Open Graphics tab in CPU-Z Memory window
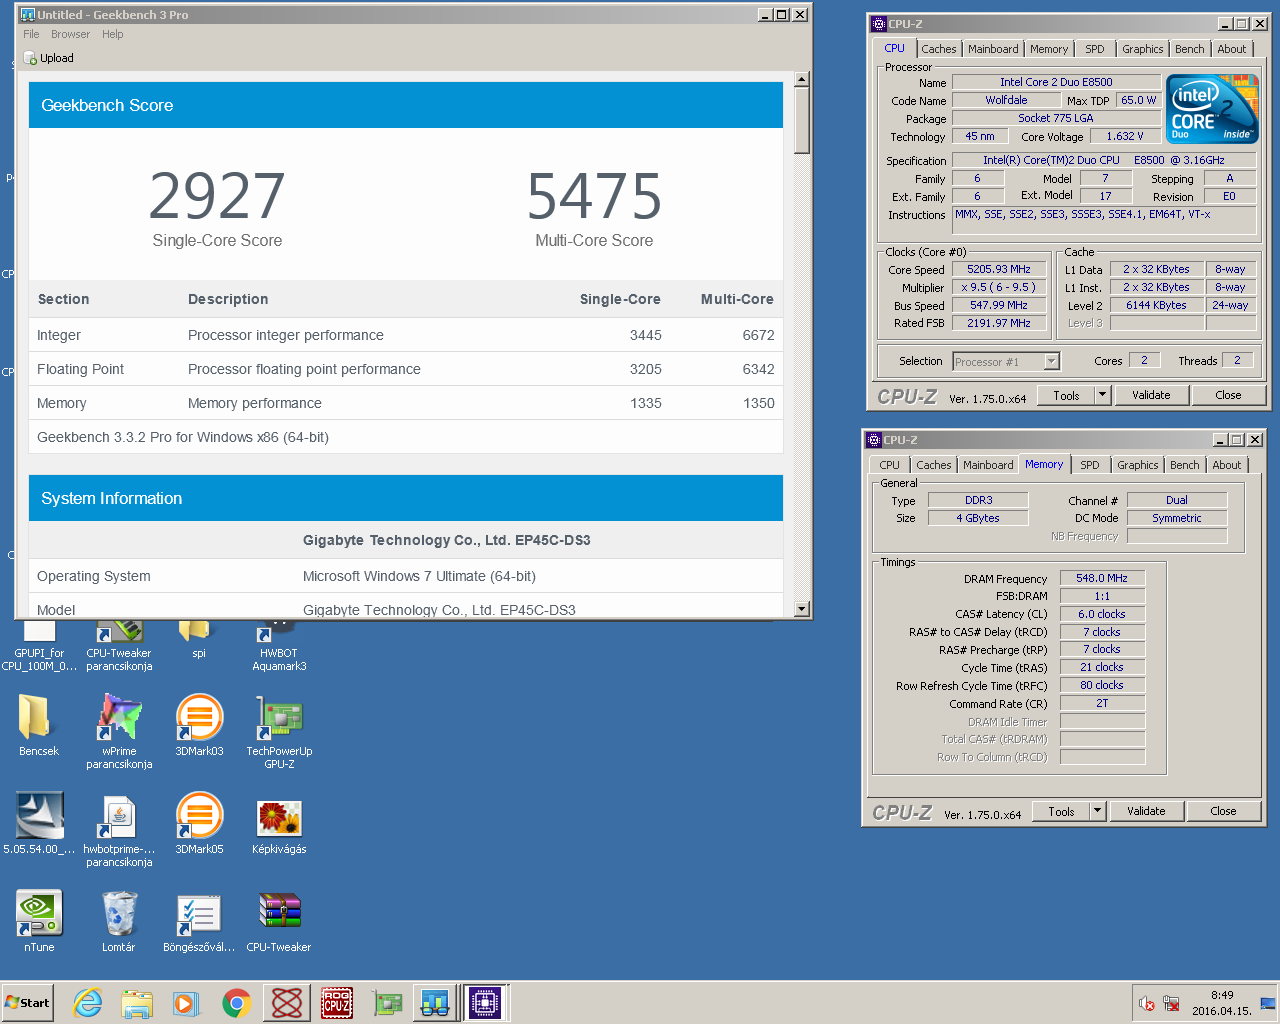The image size is (1280, 1024). tap(1137, 465)
